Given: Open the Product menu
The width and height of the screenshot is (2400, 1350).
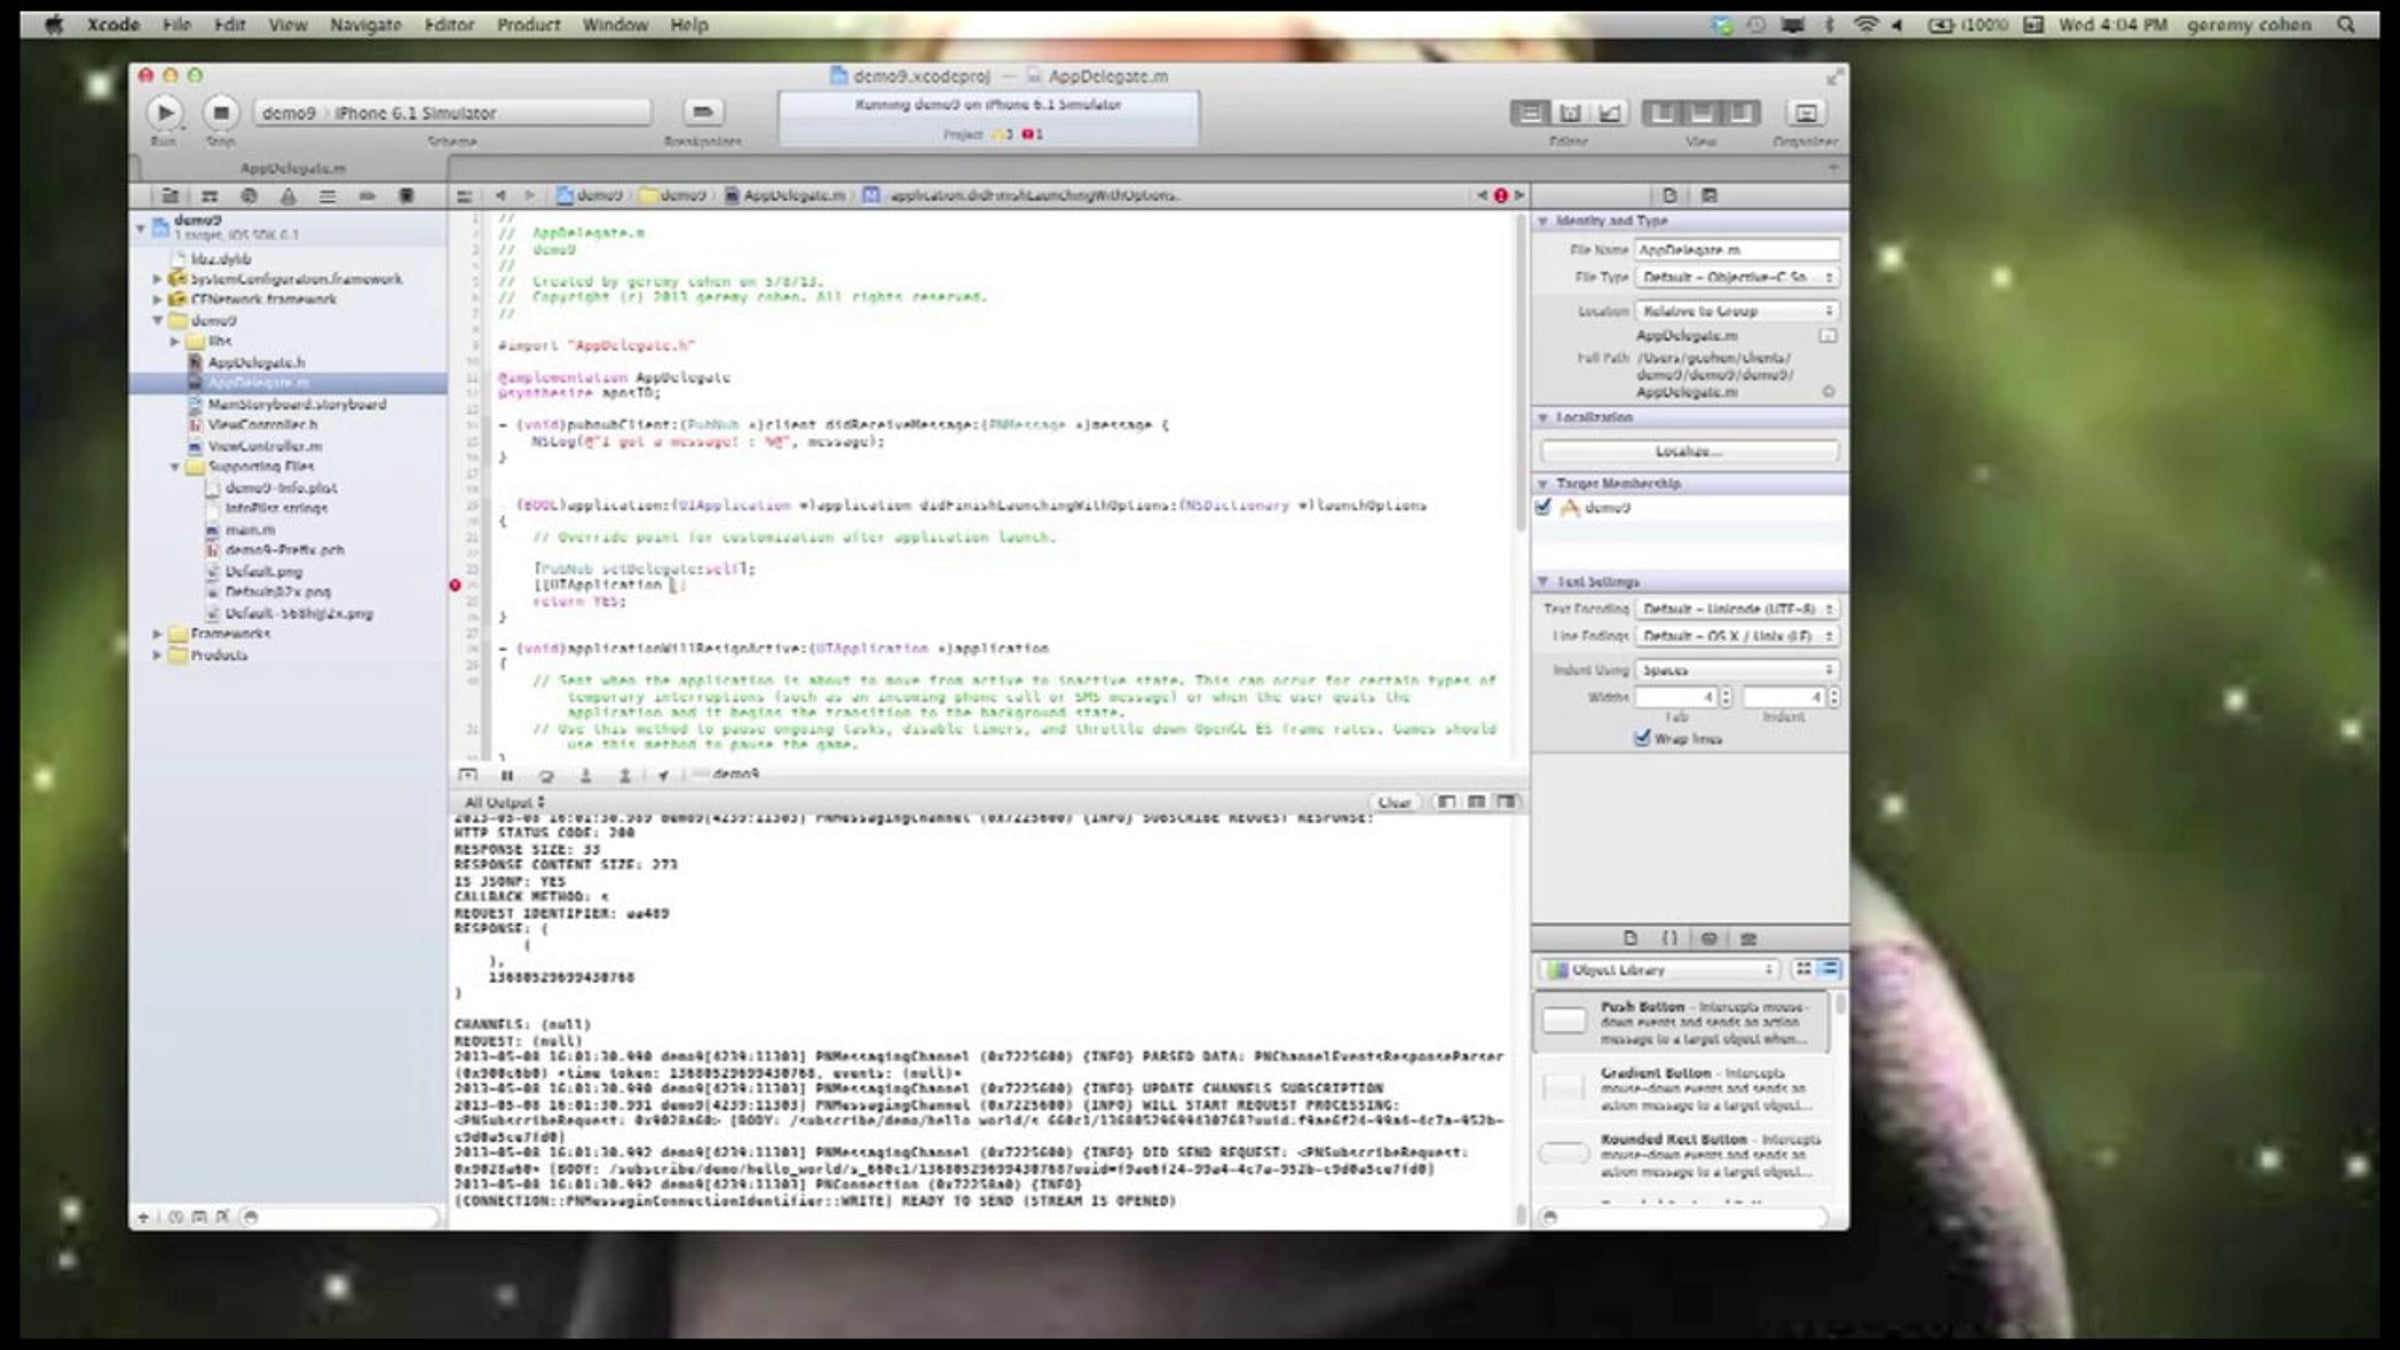Looking at the screenshot, I should tap(529, 25).
